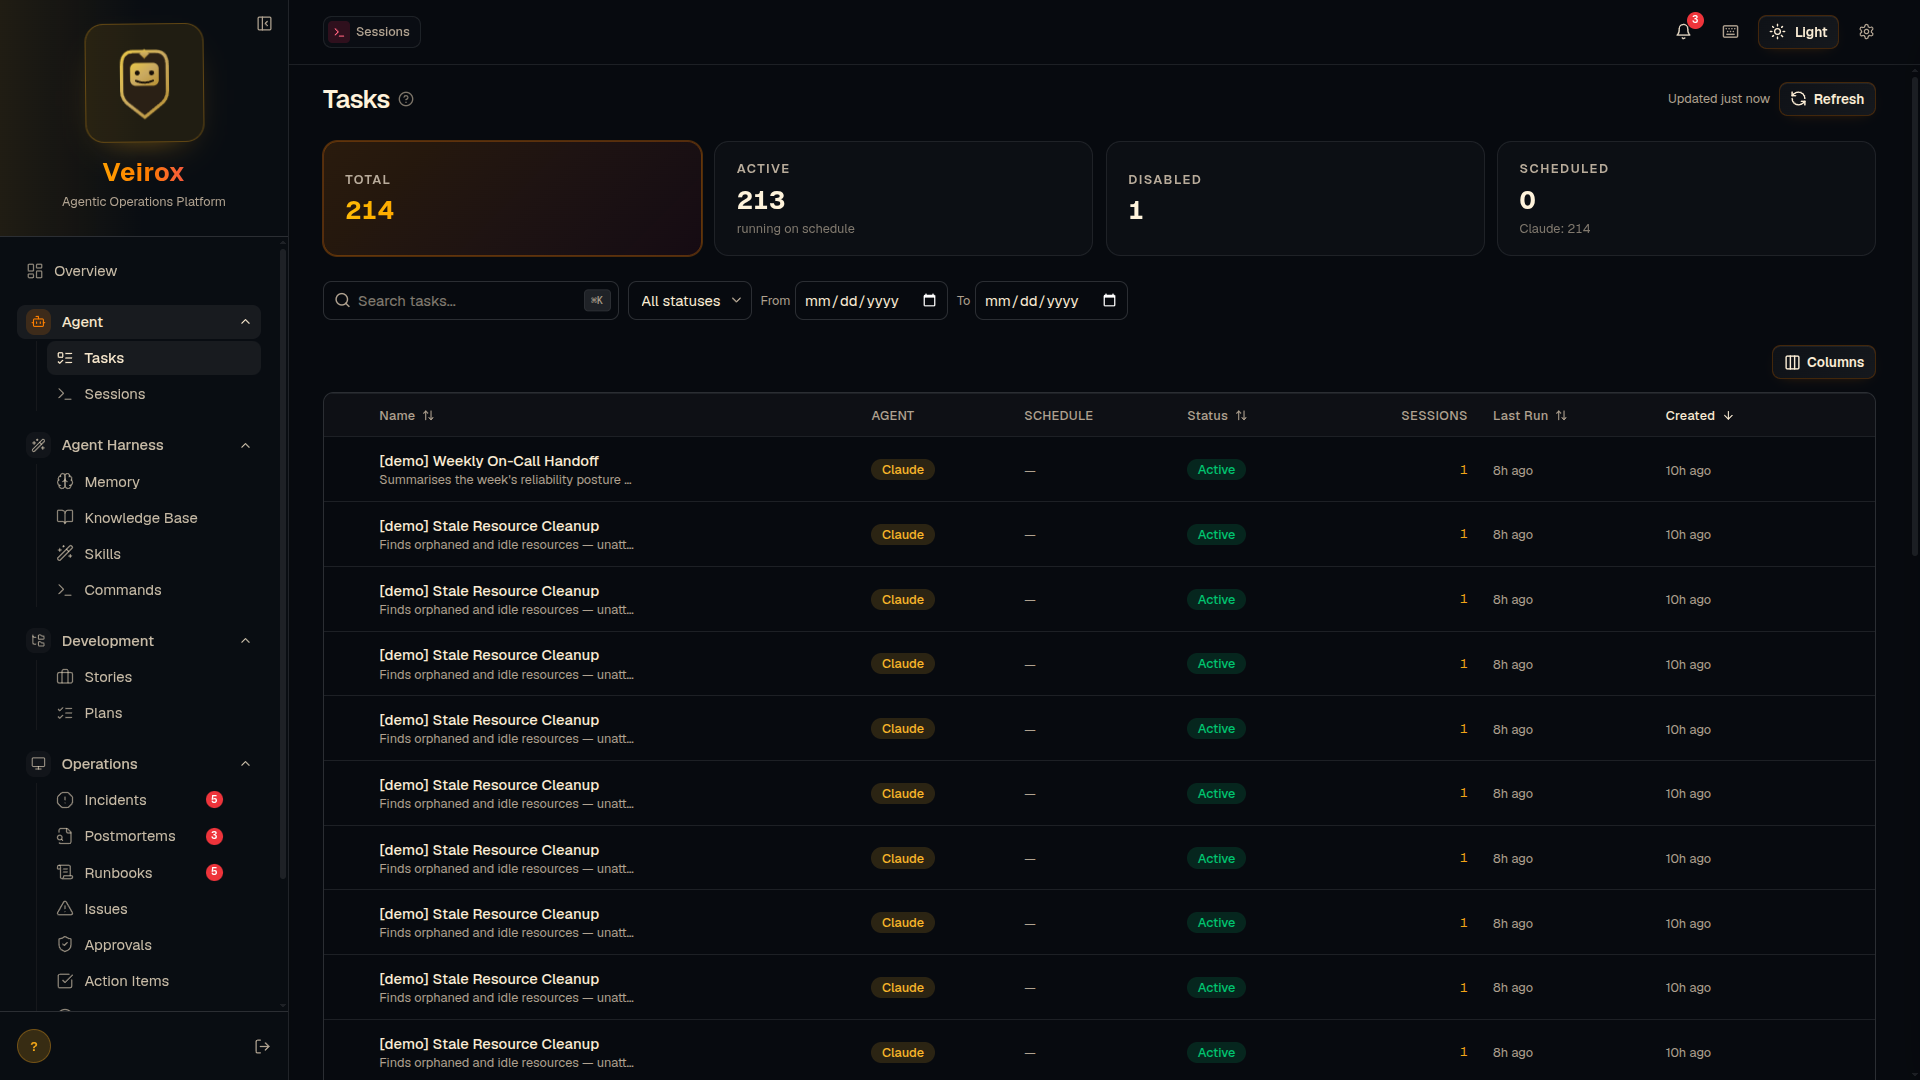Collapse the Agent section

point(245,322)
